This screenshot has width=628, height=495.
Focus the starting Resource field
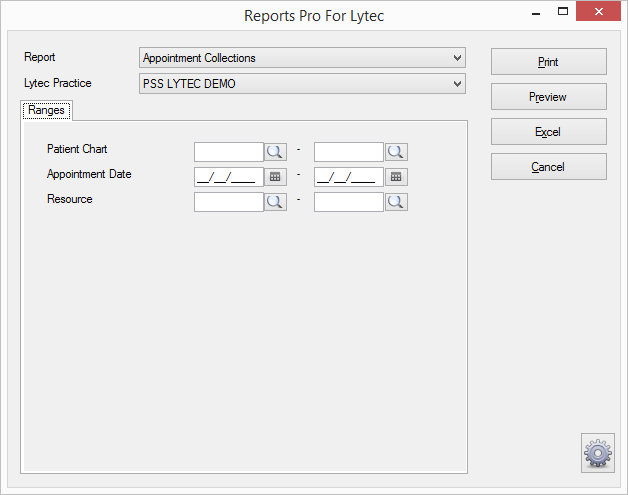coord(229,202)
